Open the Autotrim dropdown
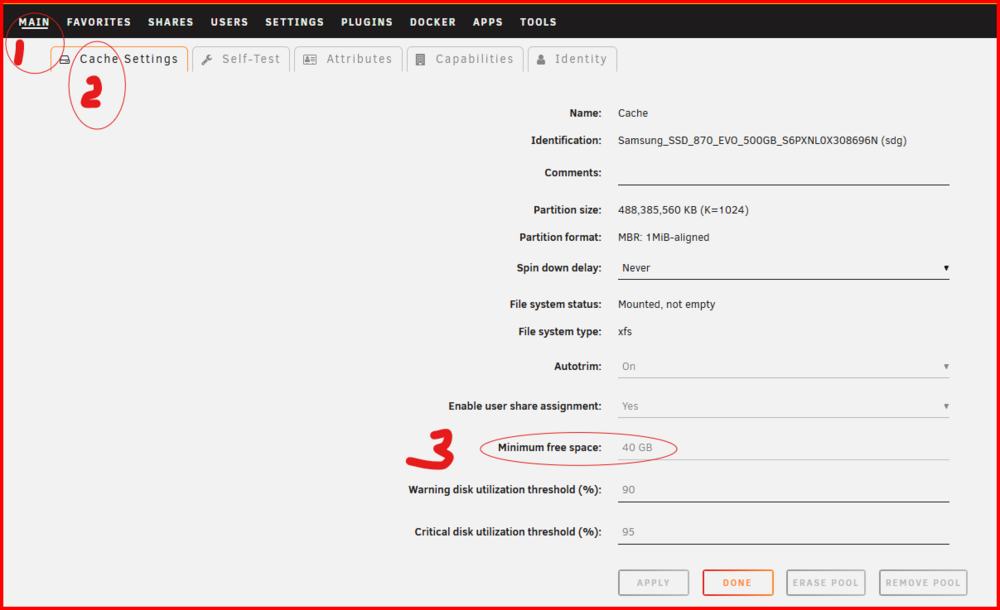Image resolution: width=1000 pixels, height=610 pixels. (783, 366)
